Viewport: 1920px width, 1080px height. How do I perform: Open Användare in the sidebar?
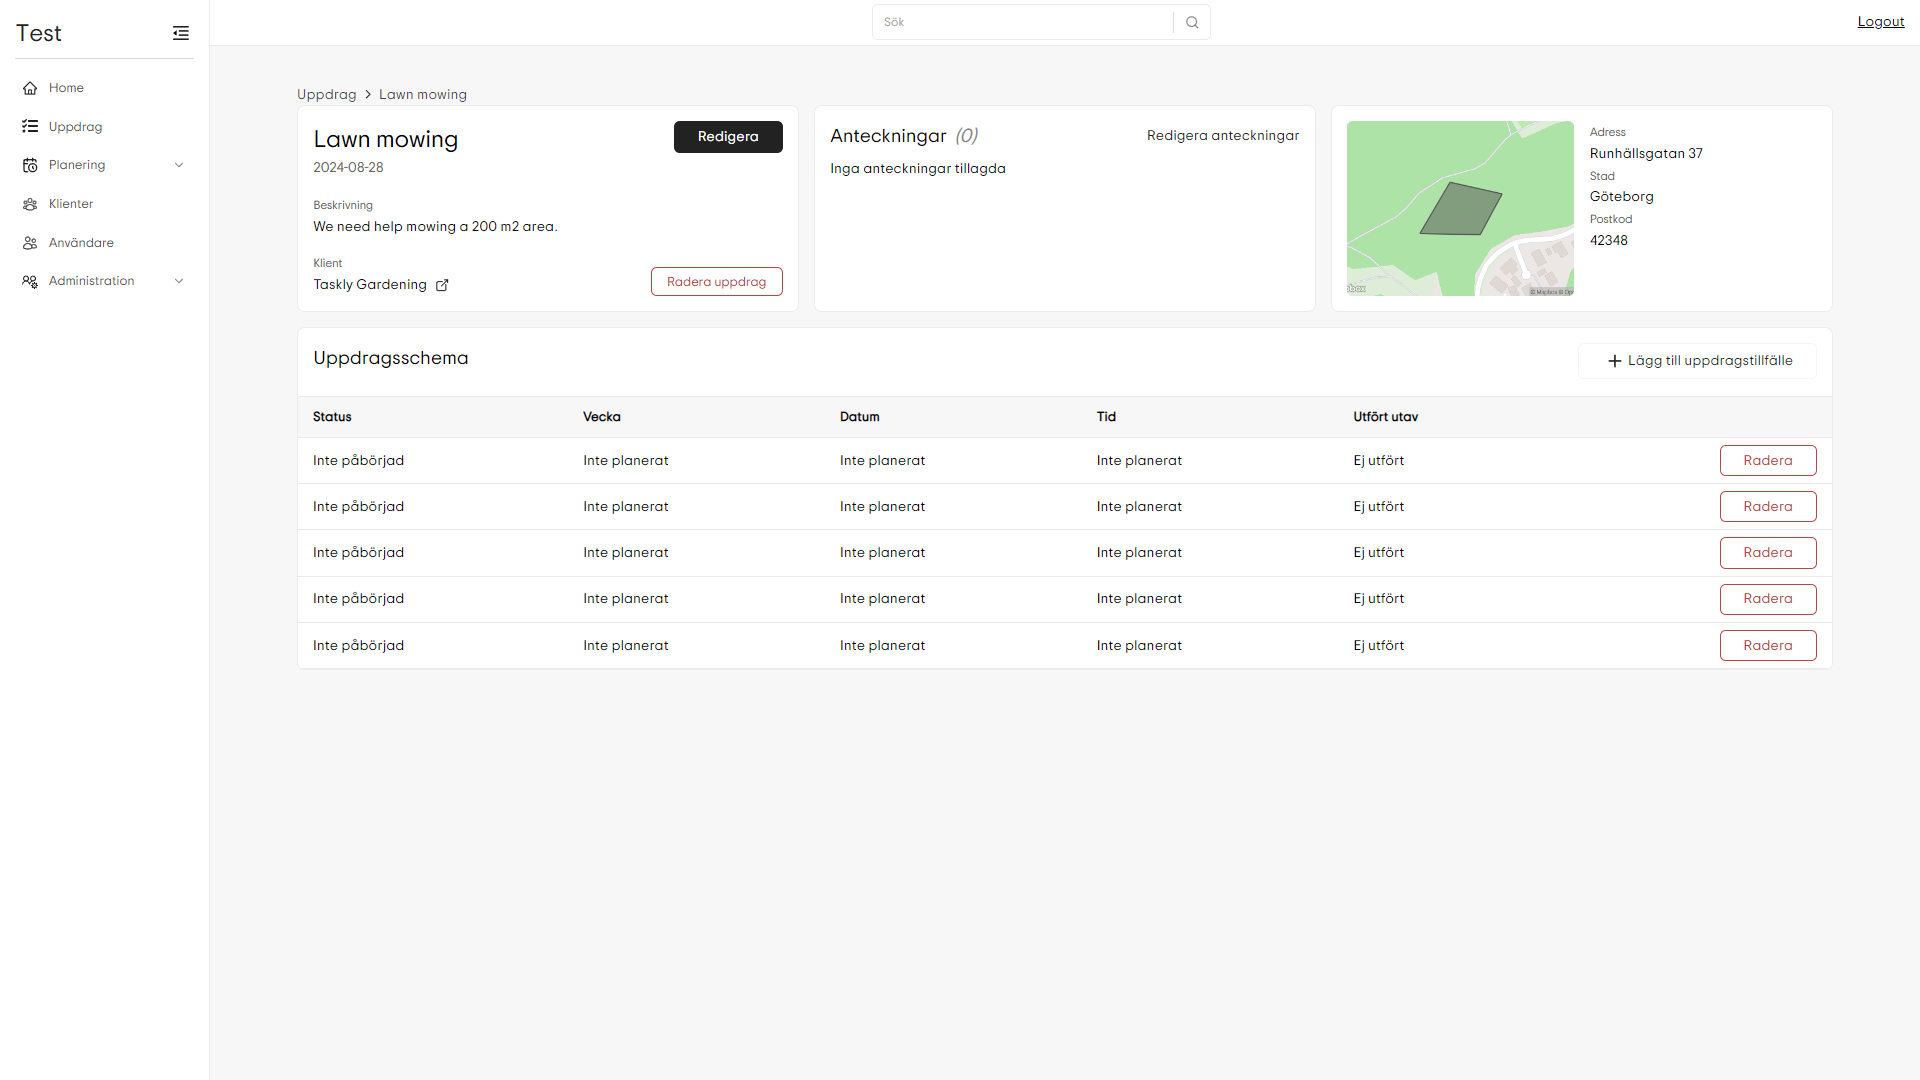[x=104, y=243]
